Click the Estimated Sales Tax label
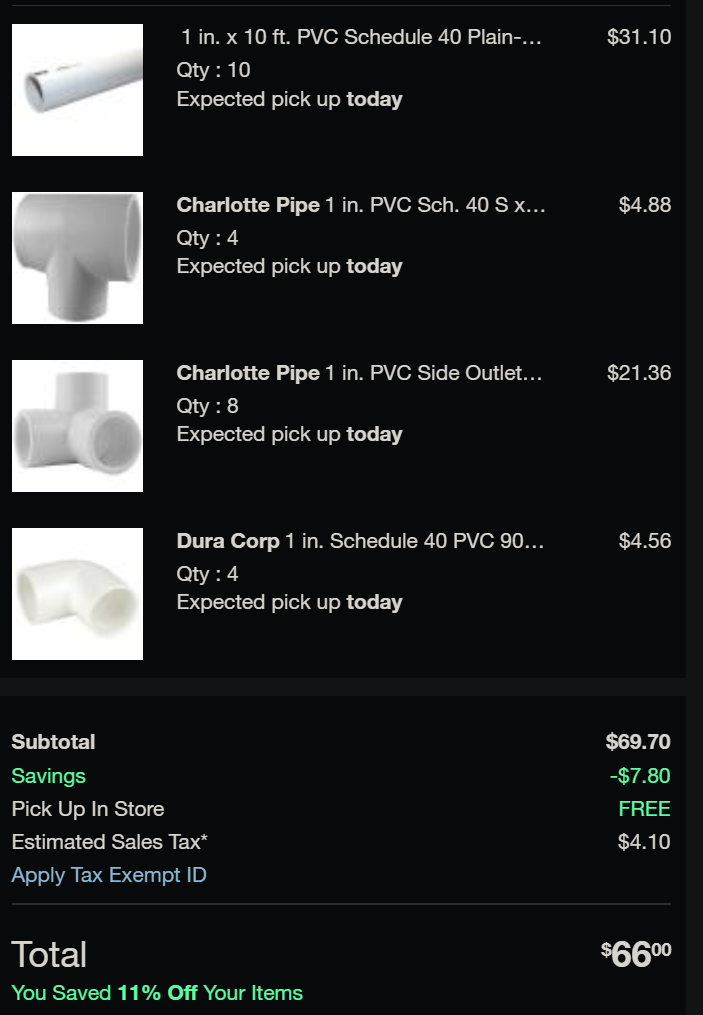703x1015 pixels. (109, 842)
